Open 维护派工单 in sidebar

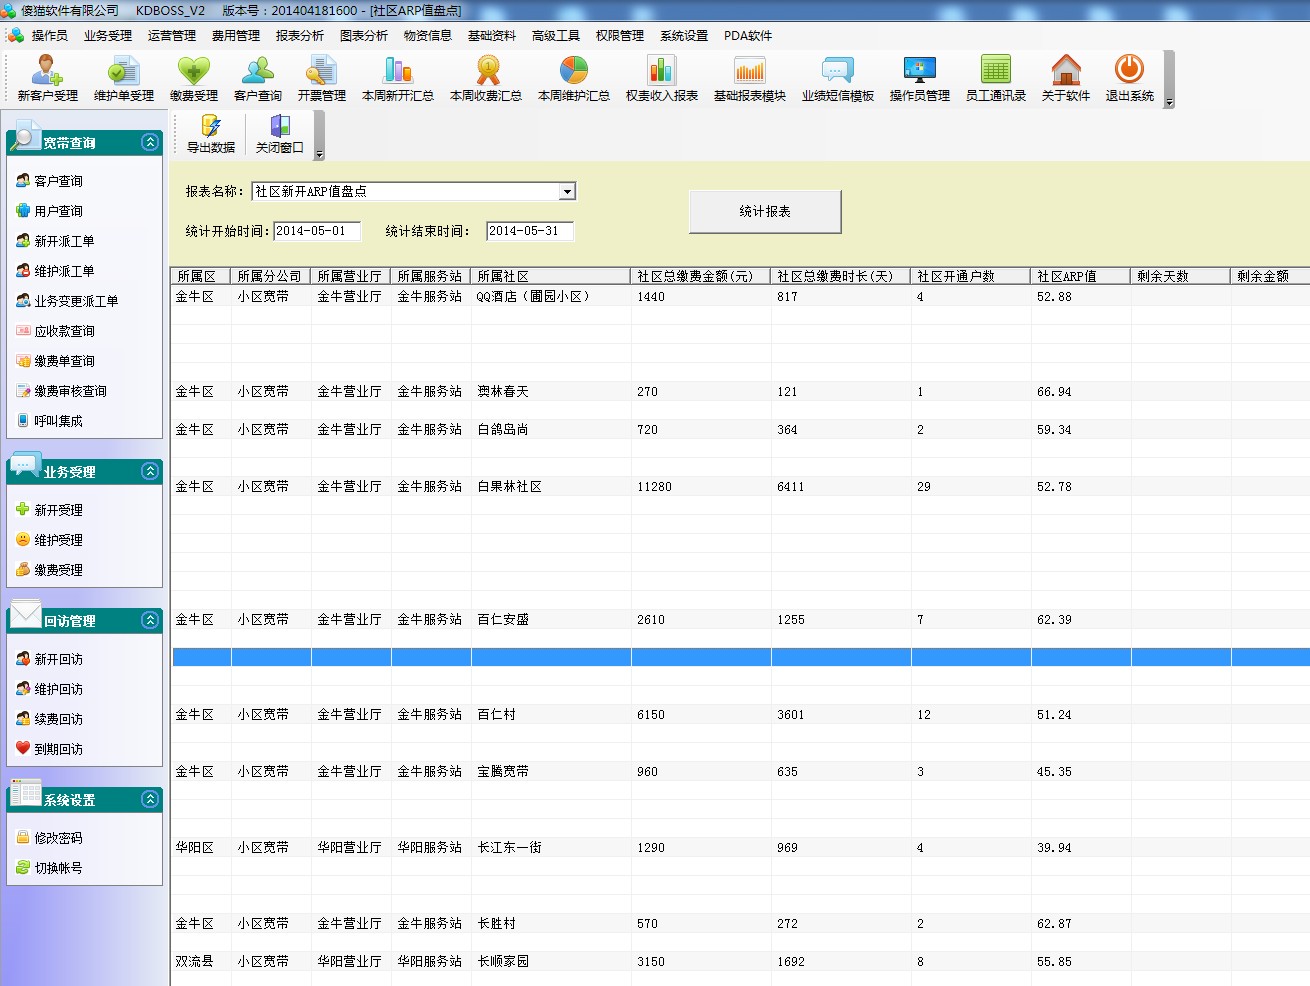pyautogui.click(x=56, y=271)
